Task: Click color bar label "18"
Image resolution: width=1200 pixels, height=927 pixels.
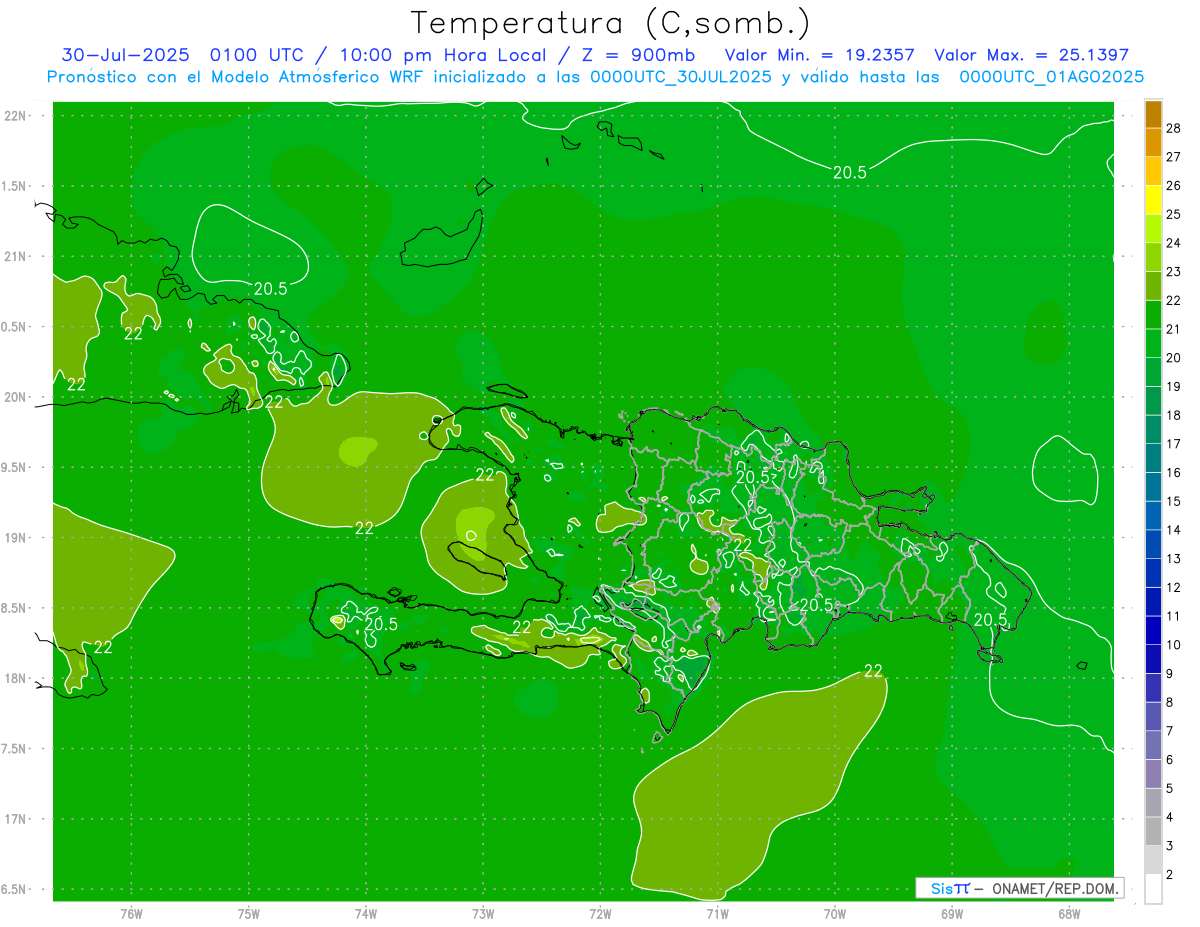Action: (1174, 415)
